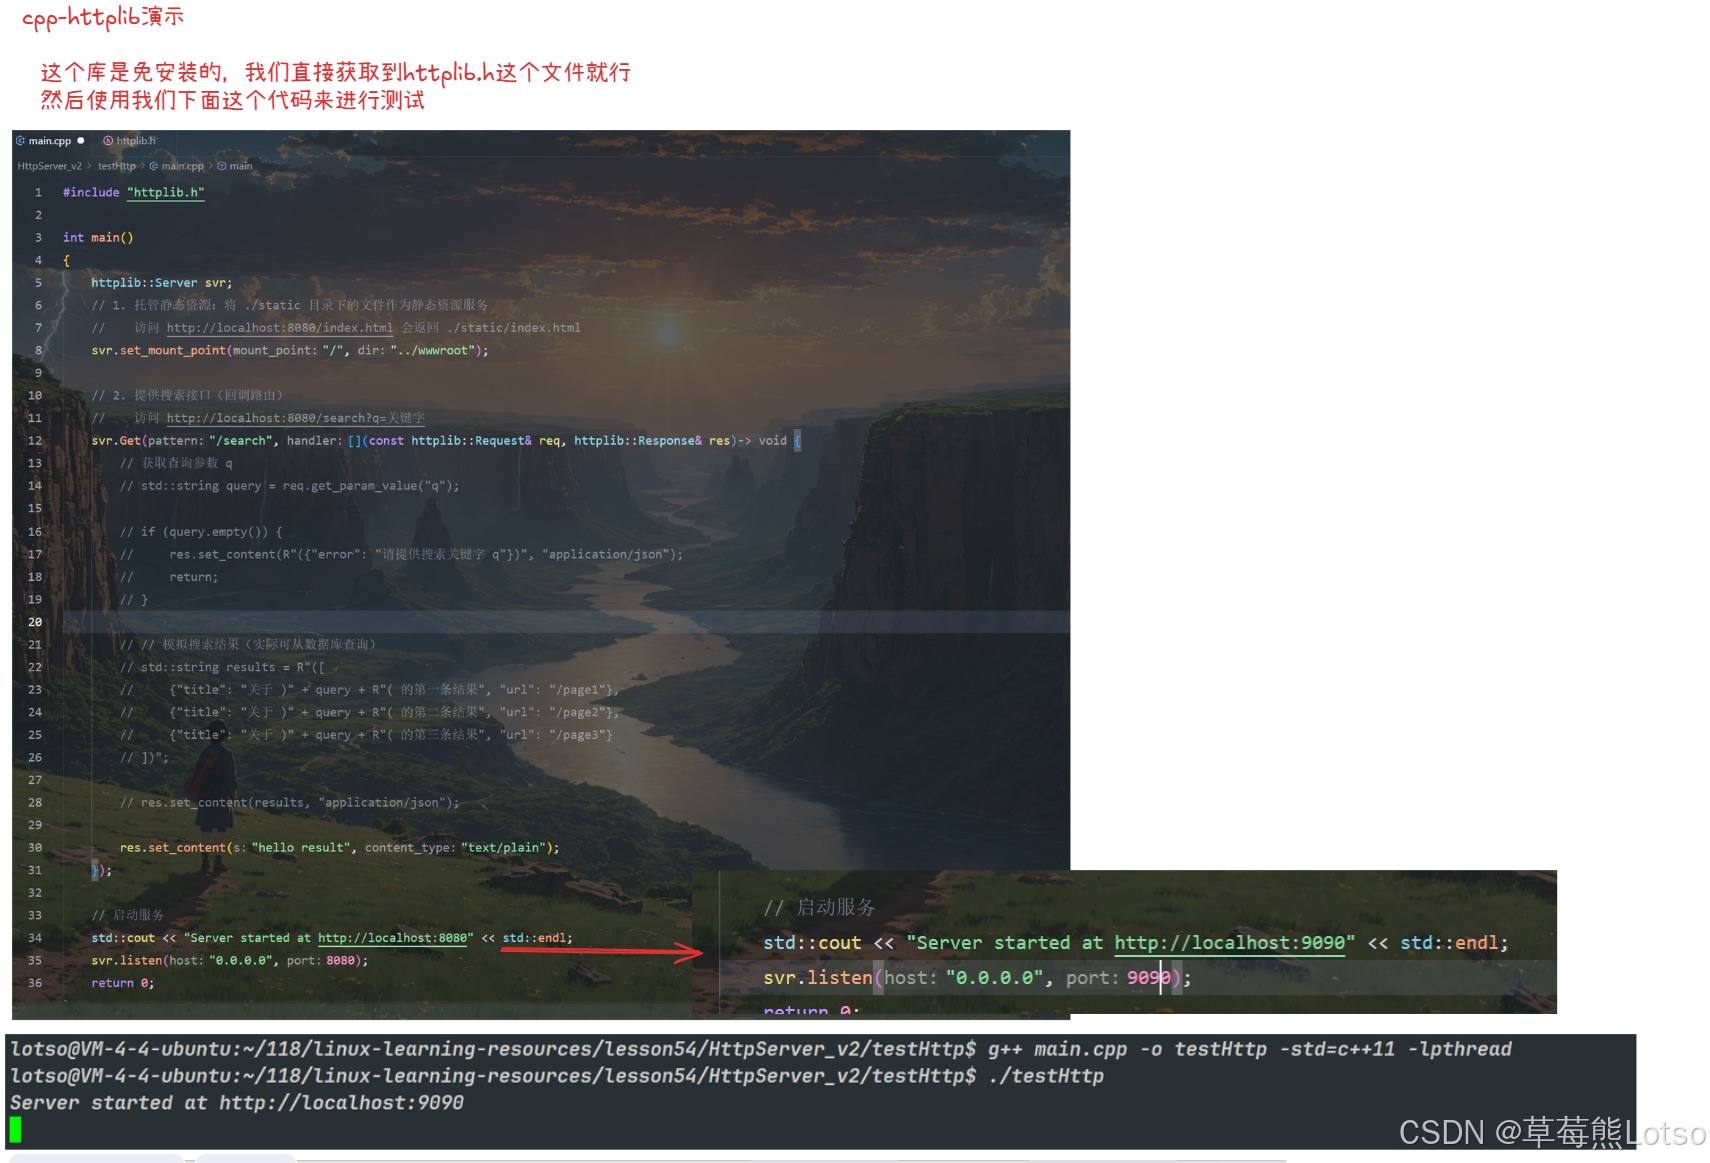Open the http://localhost:8080 link on line 34

coord(393,938)
